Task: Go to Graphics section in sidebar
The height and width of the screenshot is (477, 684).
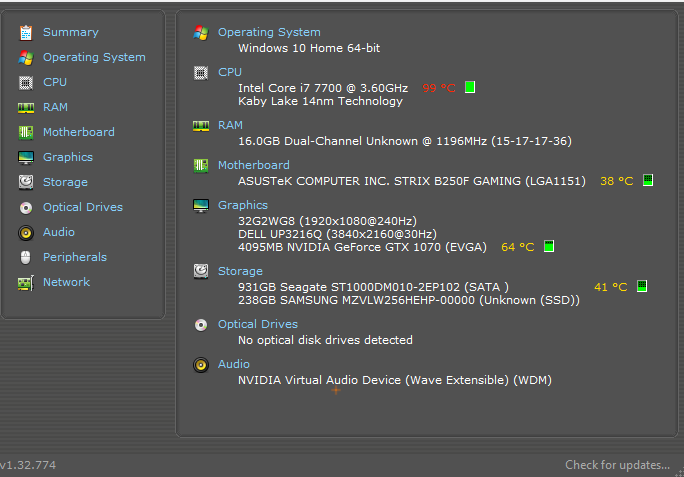Action: [68, 157]
